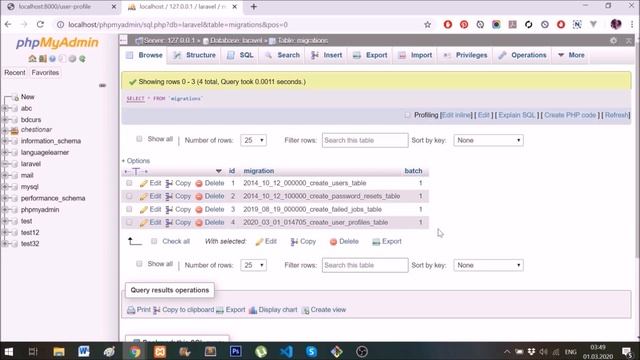Viewport: 640px width, 360px height.
Task: Open the Insert tab
Action: (327, 55)
